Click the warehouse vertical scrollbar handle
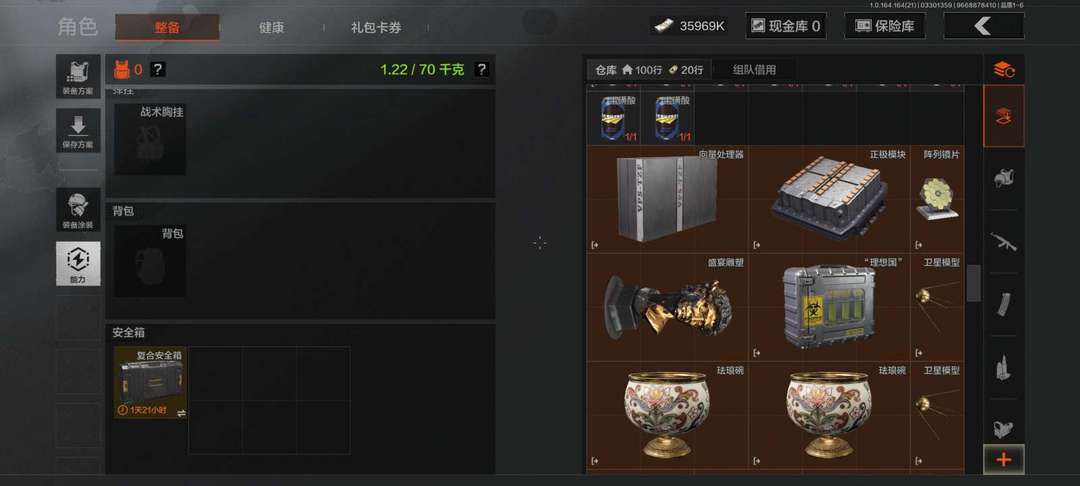 point(973,283)
